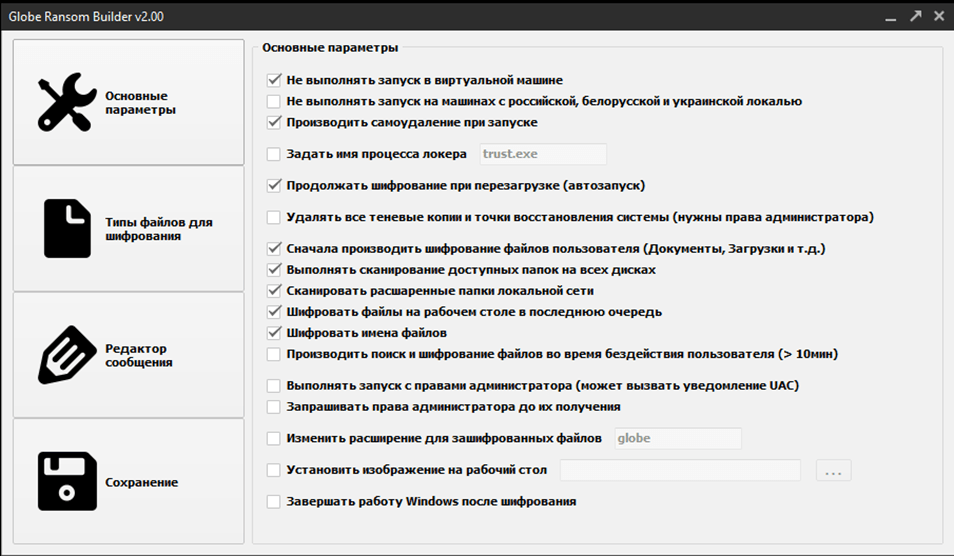The width and height of the screenshot is (954, 556).
Task: Toggle 'Изменить расширение для зашифрованных файлов' checkbox
Action: tap(274, 438)
